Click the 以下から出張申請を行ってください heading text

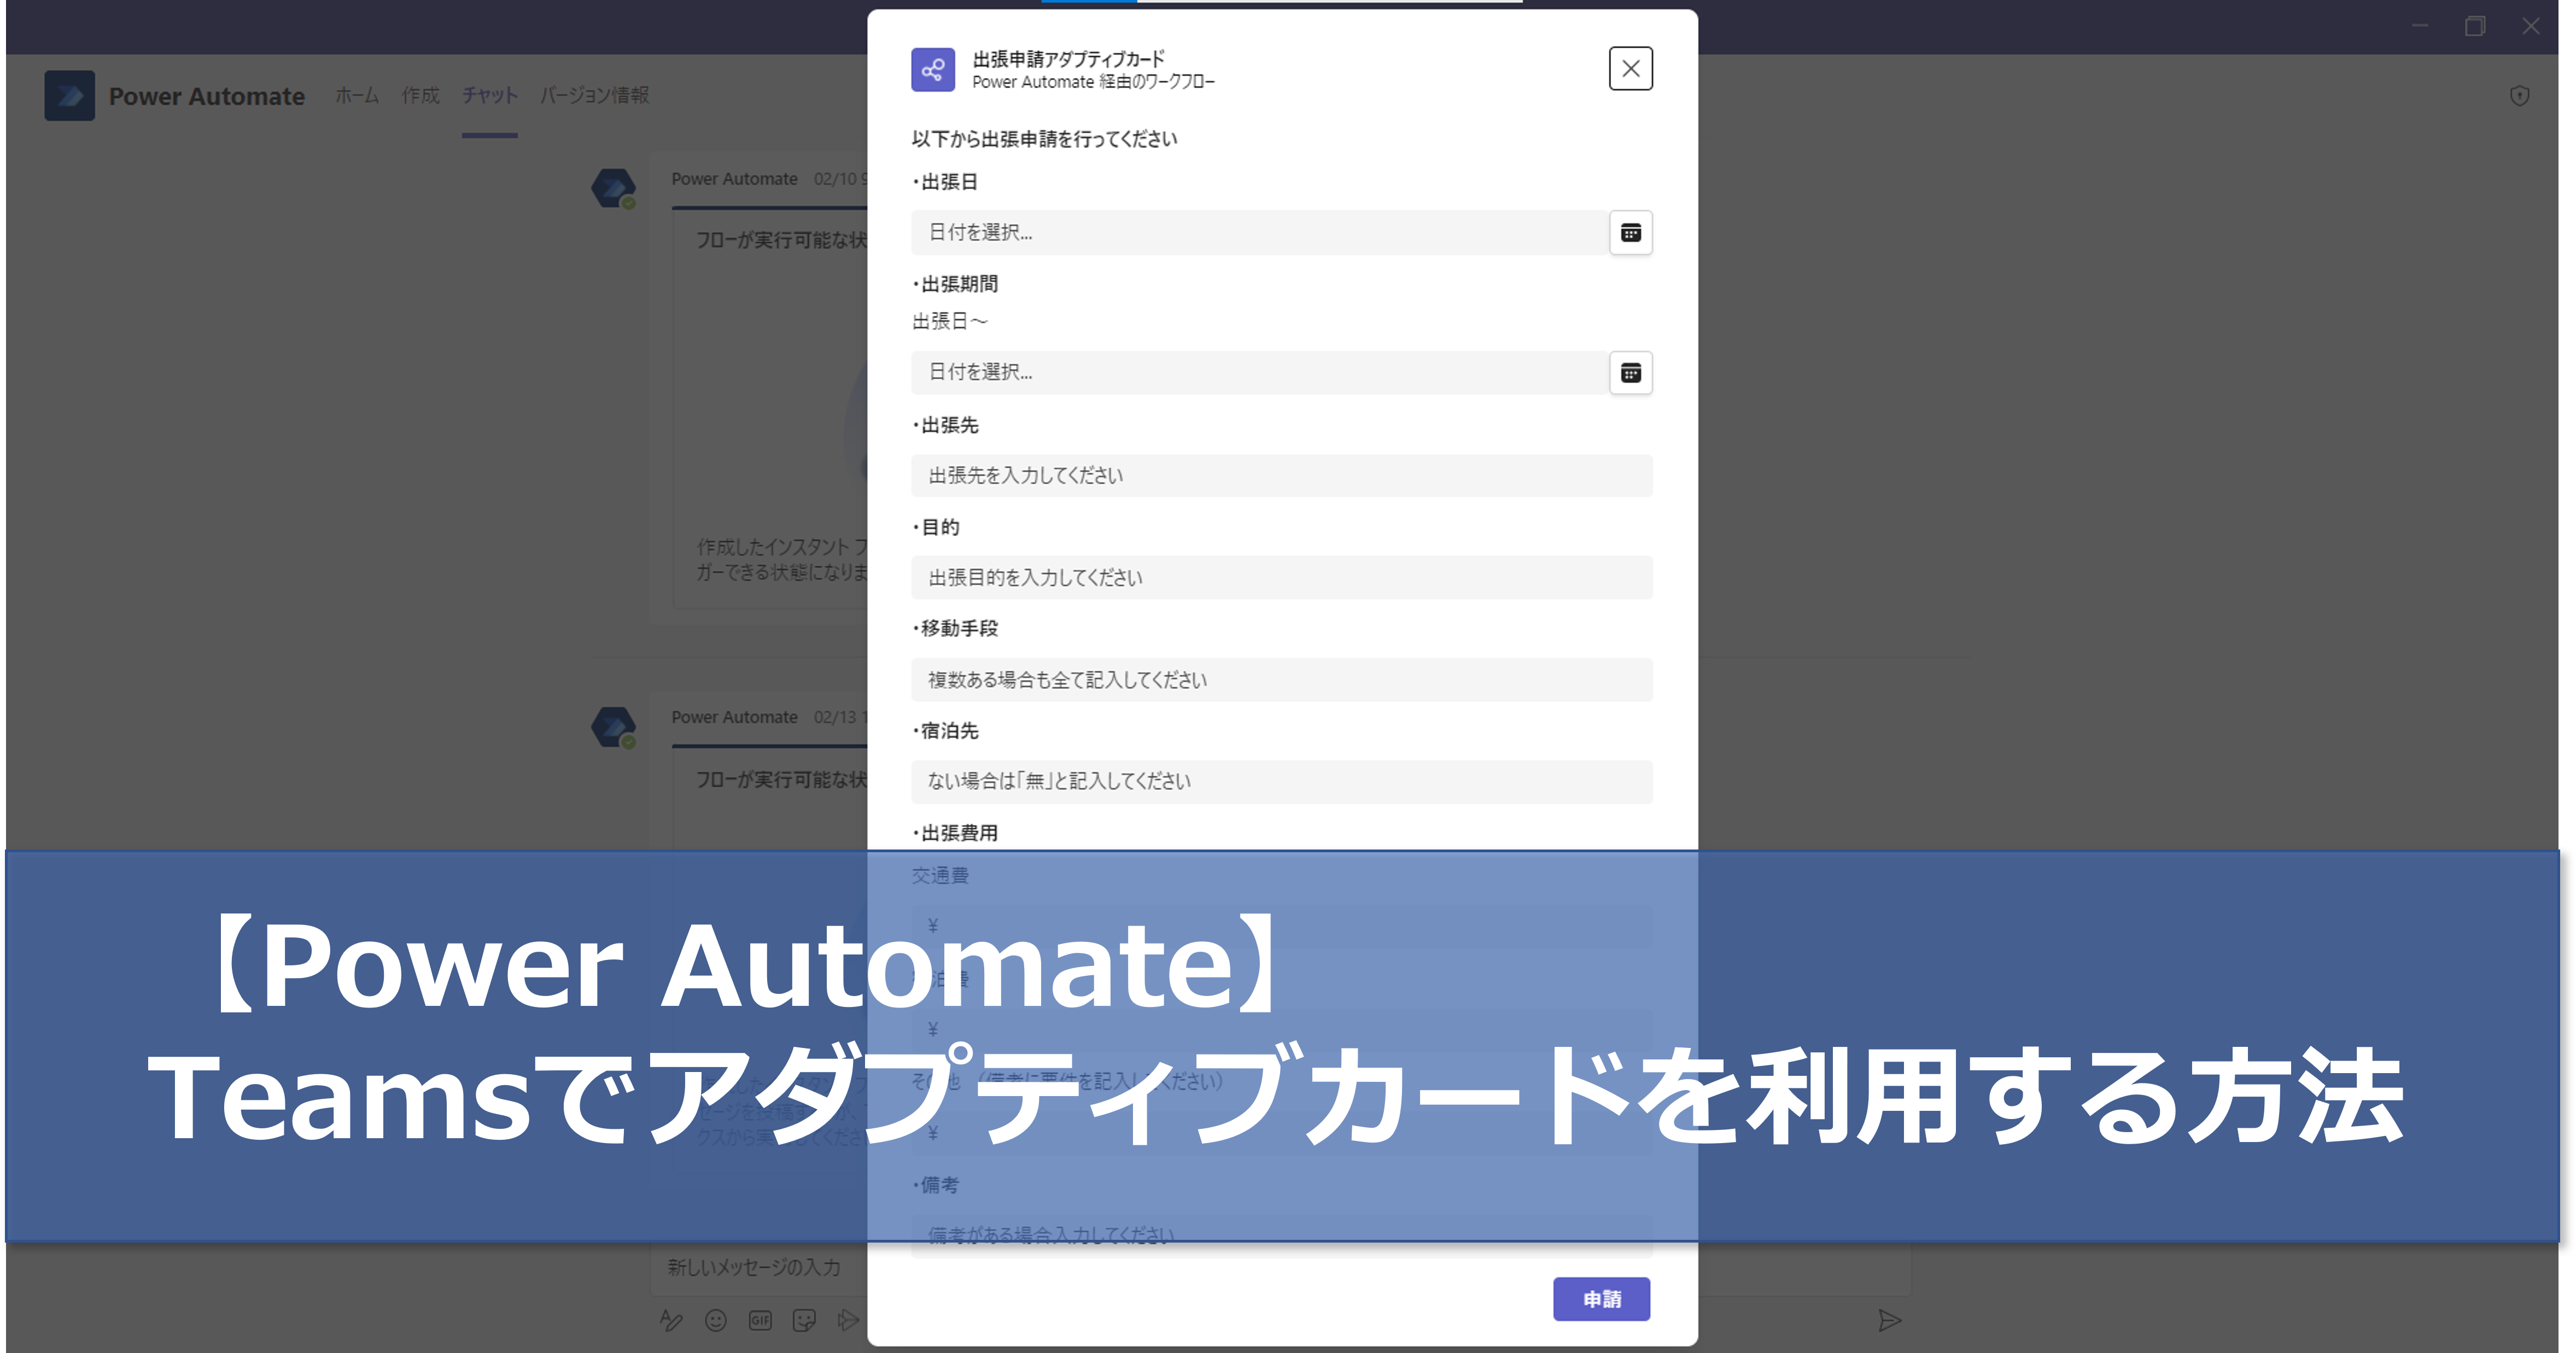coord(1044,139)
